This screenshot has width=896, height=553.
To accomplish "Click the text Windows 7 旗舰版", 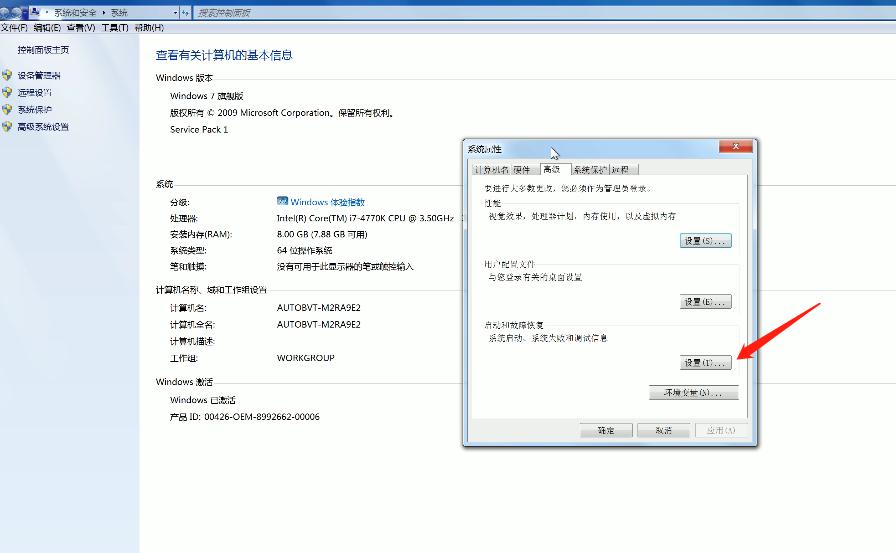I will [207, 96].
